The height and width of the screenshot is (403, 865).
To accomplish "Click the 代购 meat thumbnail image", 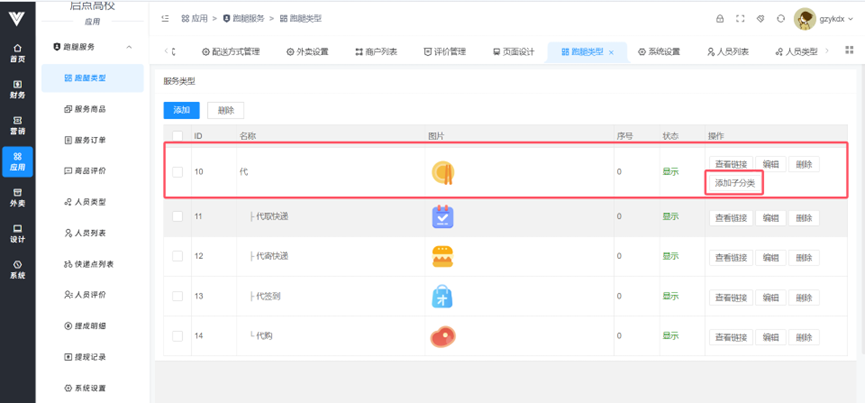I will tap(443, 337).
